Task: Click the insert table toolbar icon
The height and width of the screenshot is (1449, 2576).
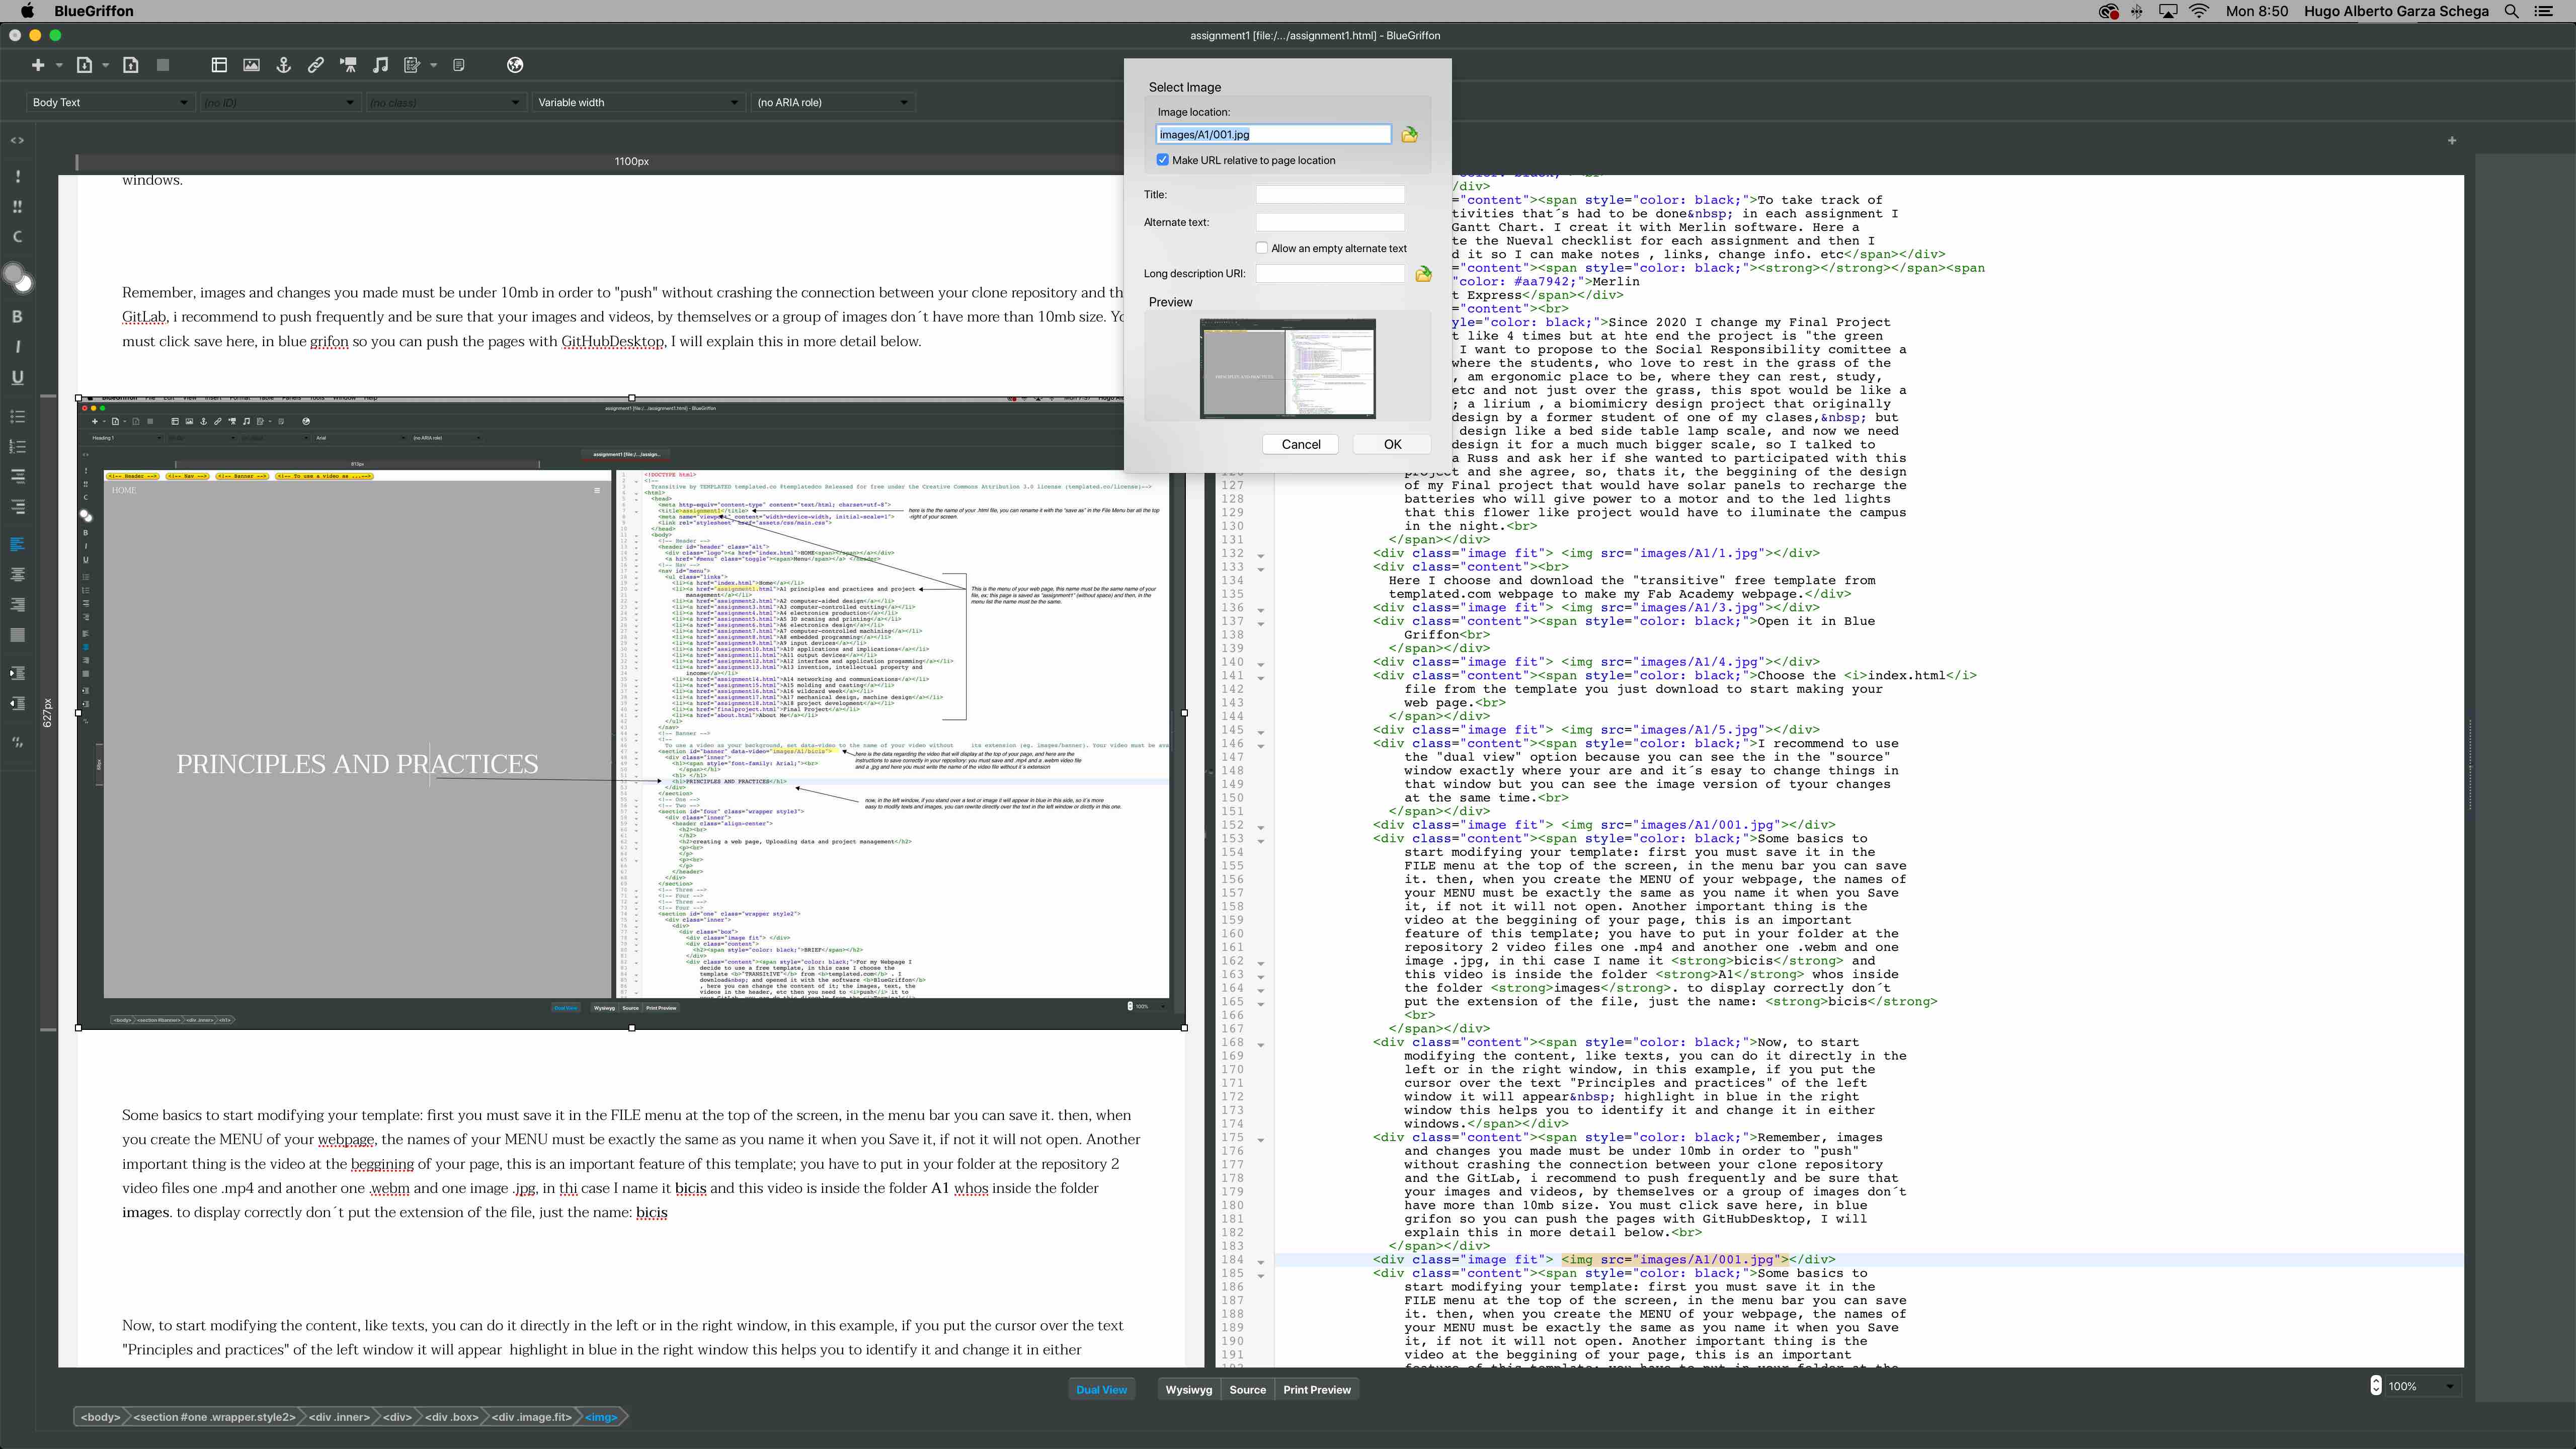Action: point(219,65)
